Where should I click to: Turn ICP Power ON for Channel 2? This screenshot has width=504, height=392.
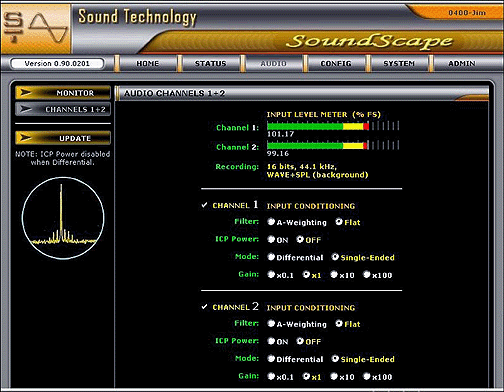click(x=271, y=341)
